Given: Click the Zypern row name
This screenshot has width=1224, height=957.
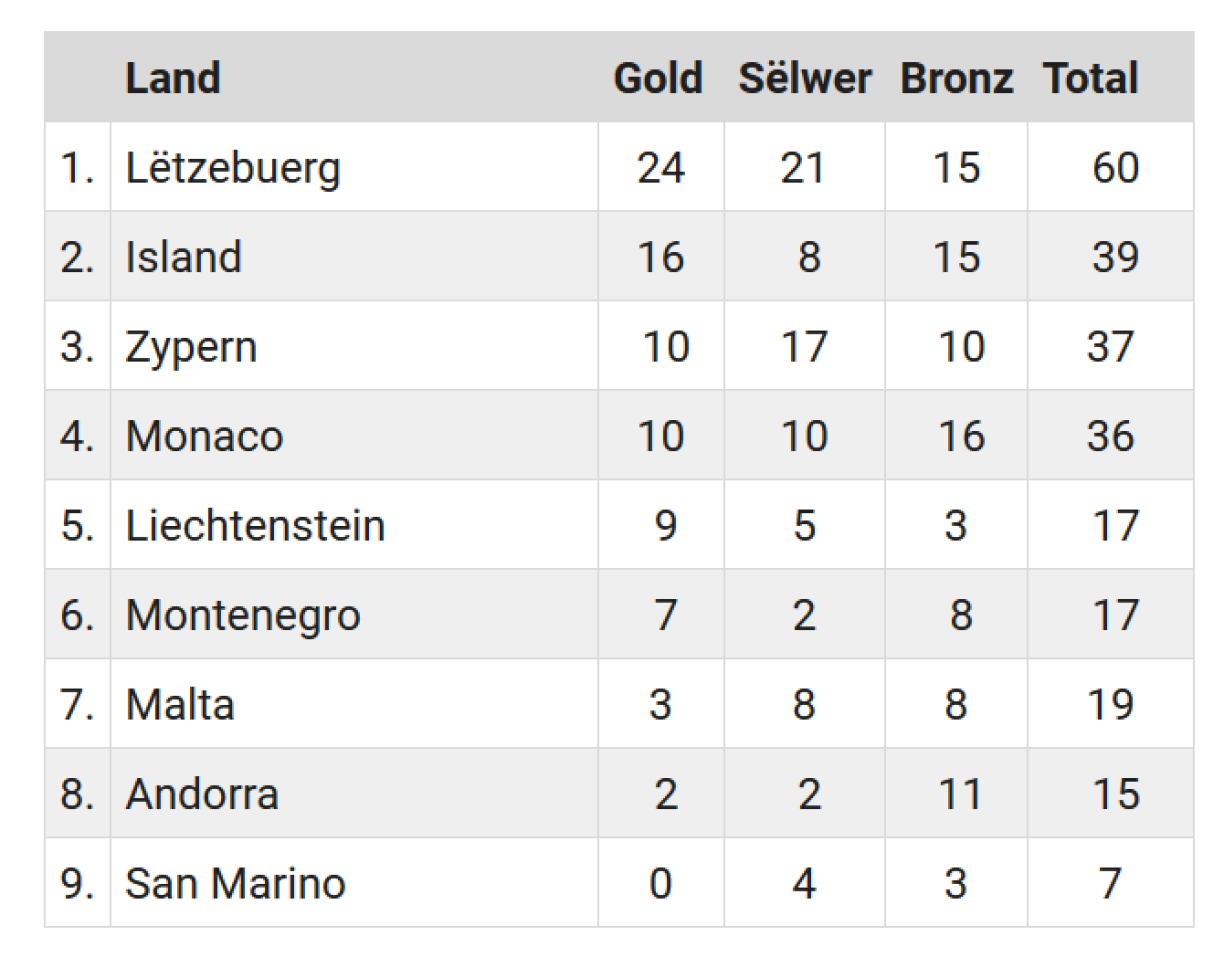Looking at the screenshot, I should tap(191, 347).
